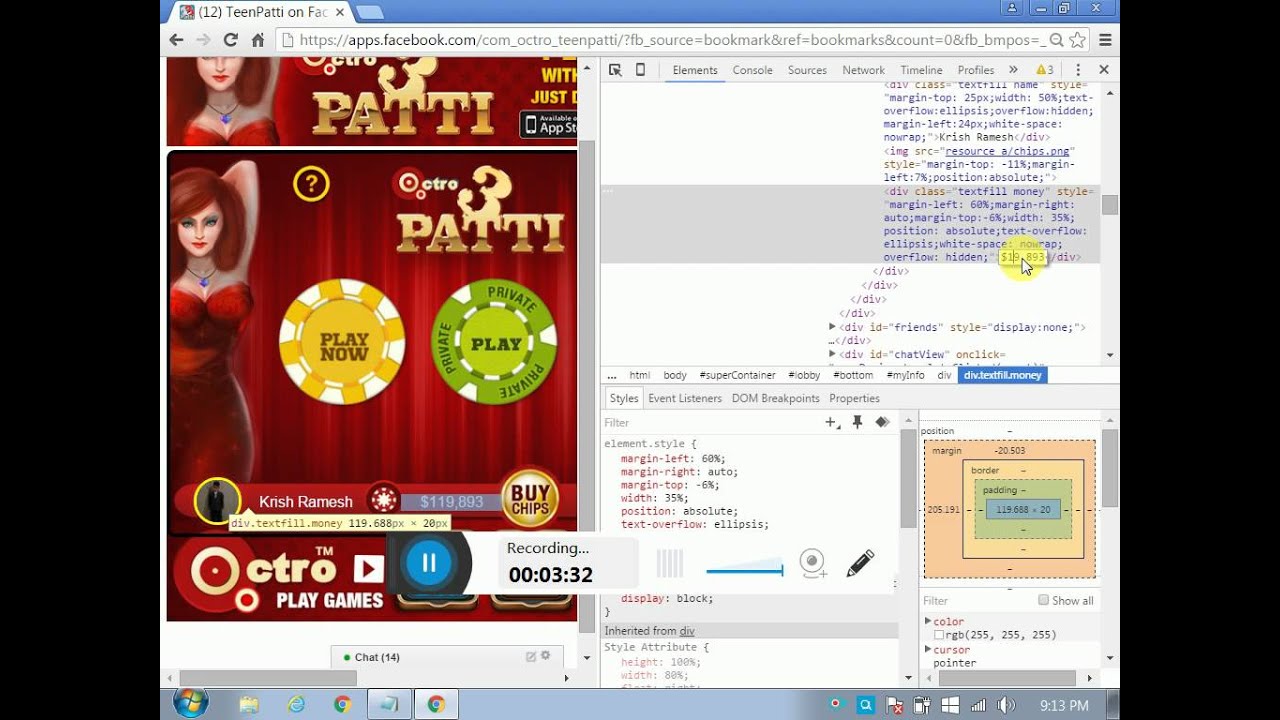Check the Show all computed styles checkbox
This screenshot has height=720, width=1280.
(1043, 600)
